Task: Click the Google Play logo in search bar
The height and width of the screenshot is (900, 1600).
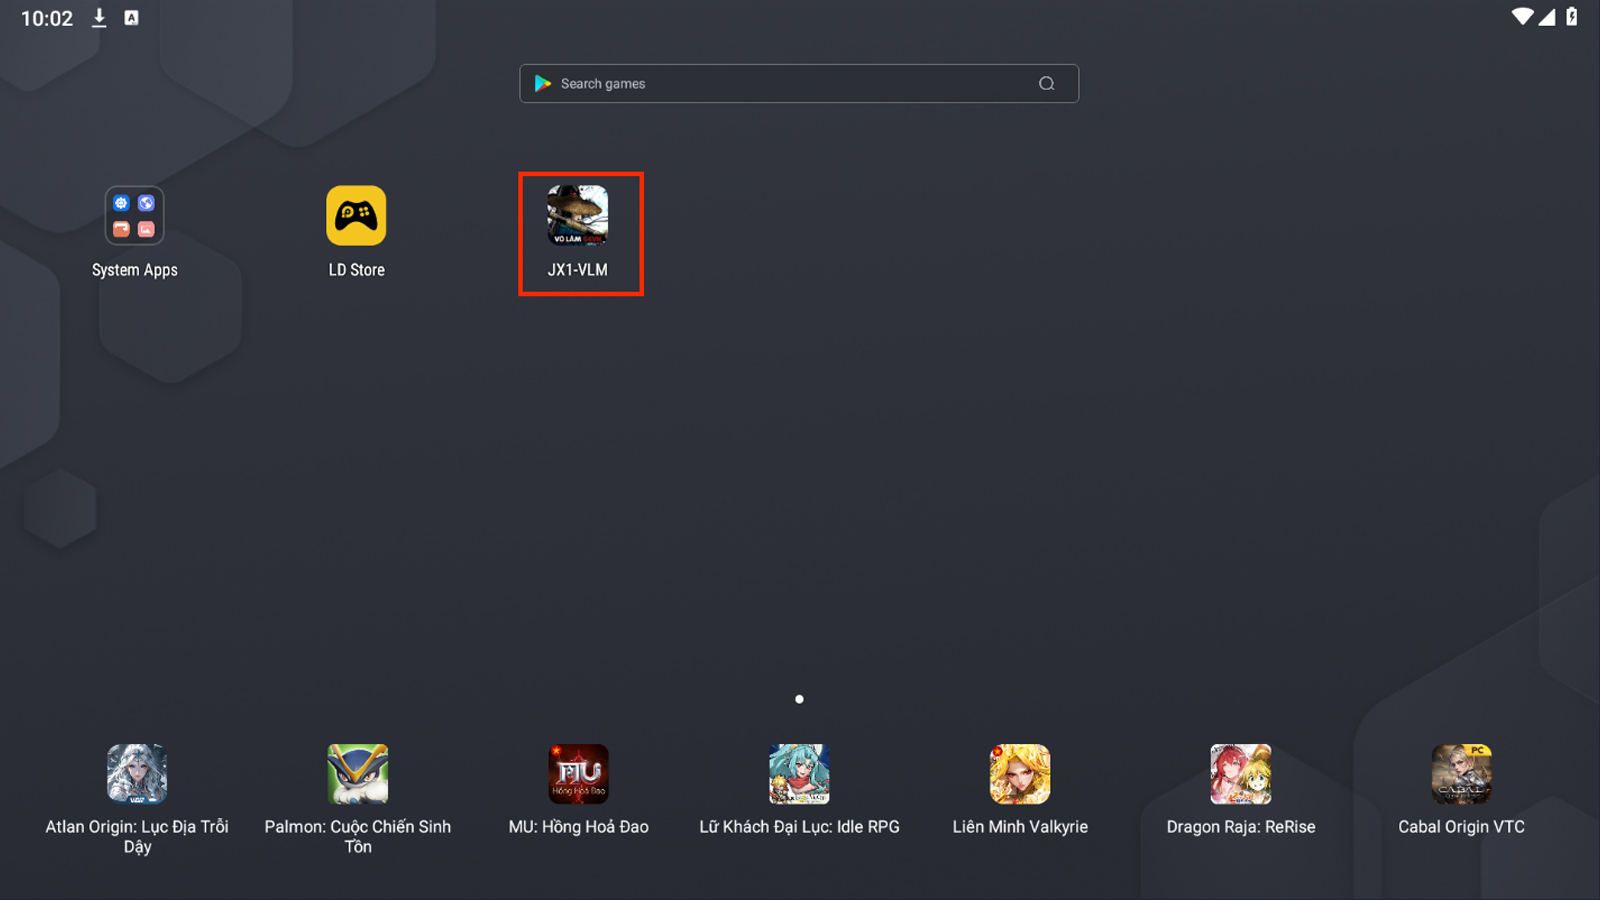Action: 543,84
